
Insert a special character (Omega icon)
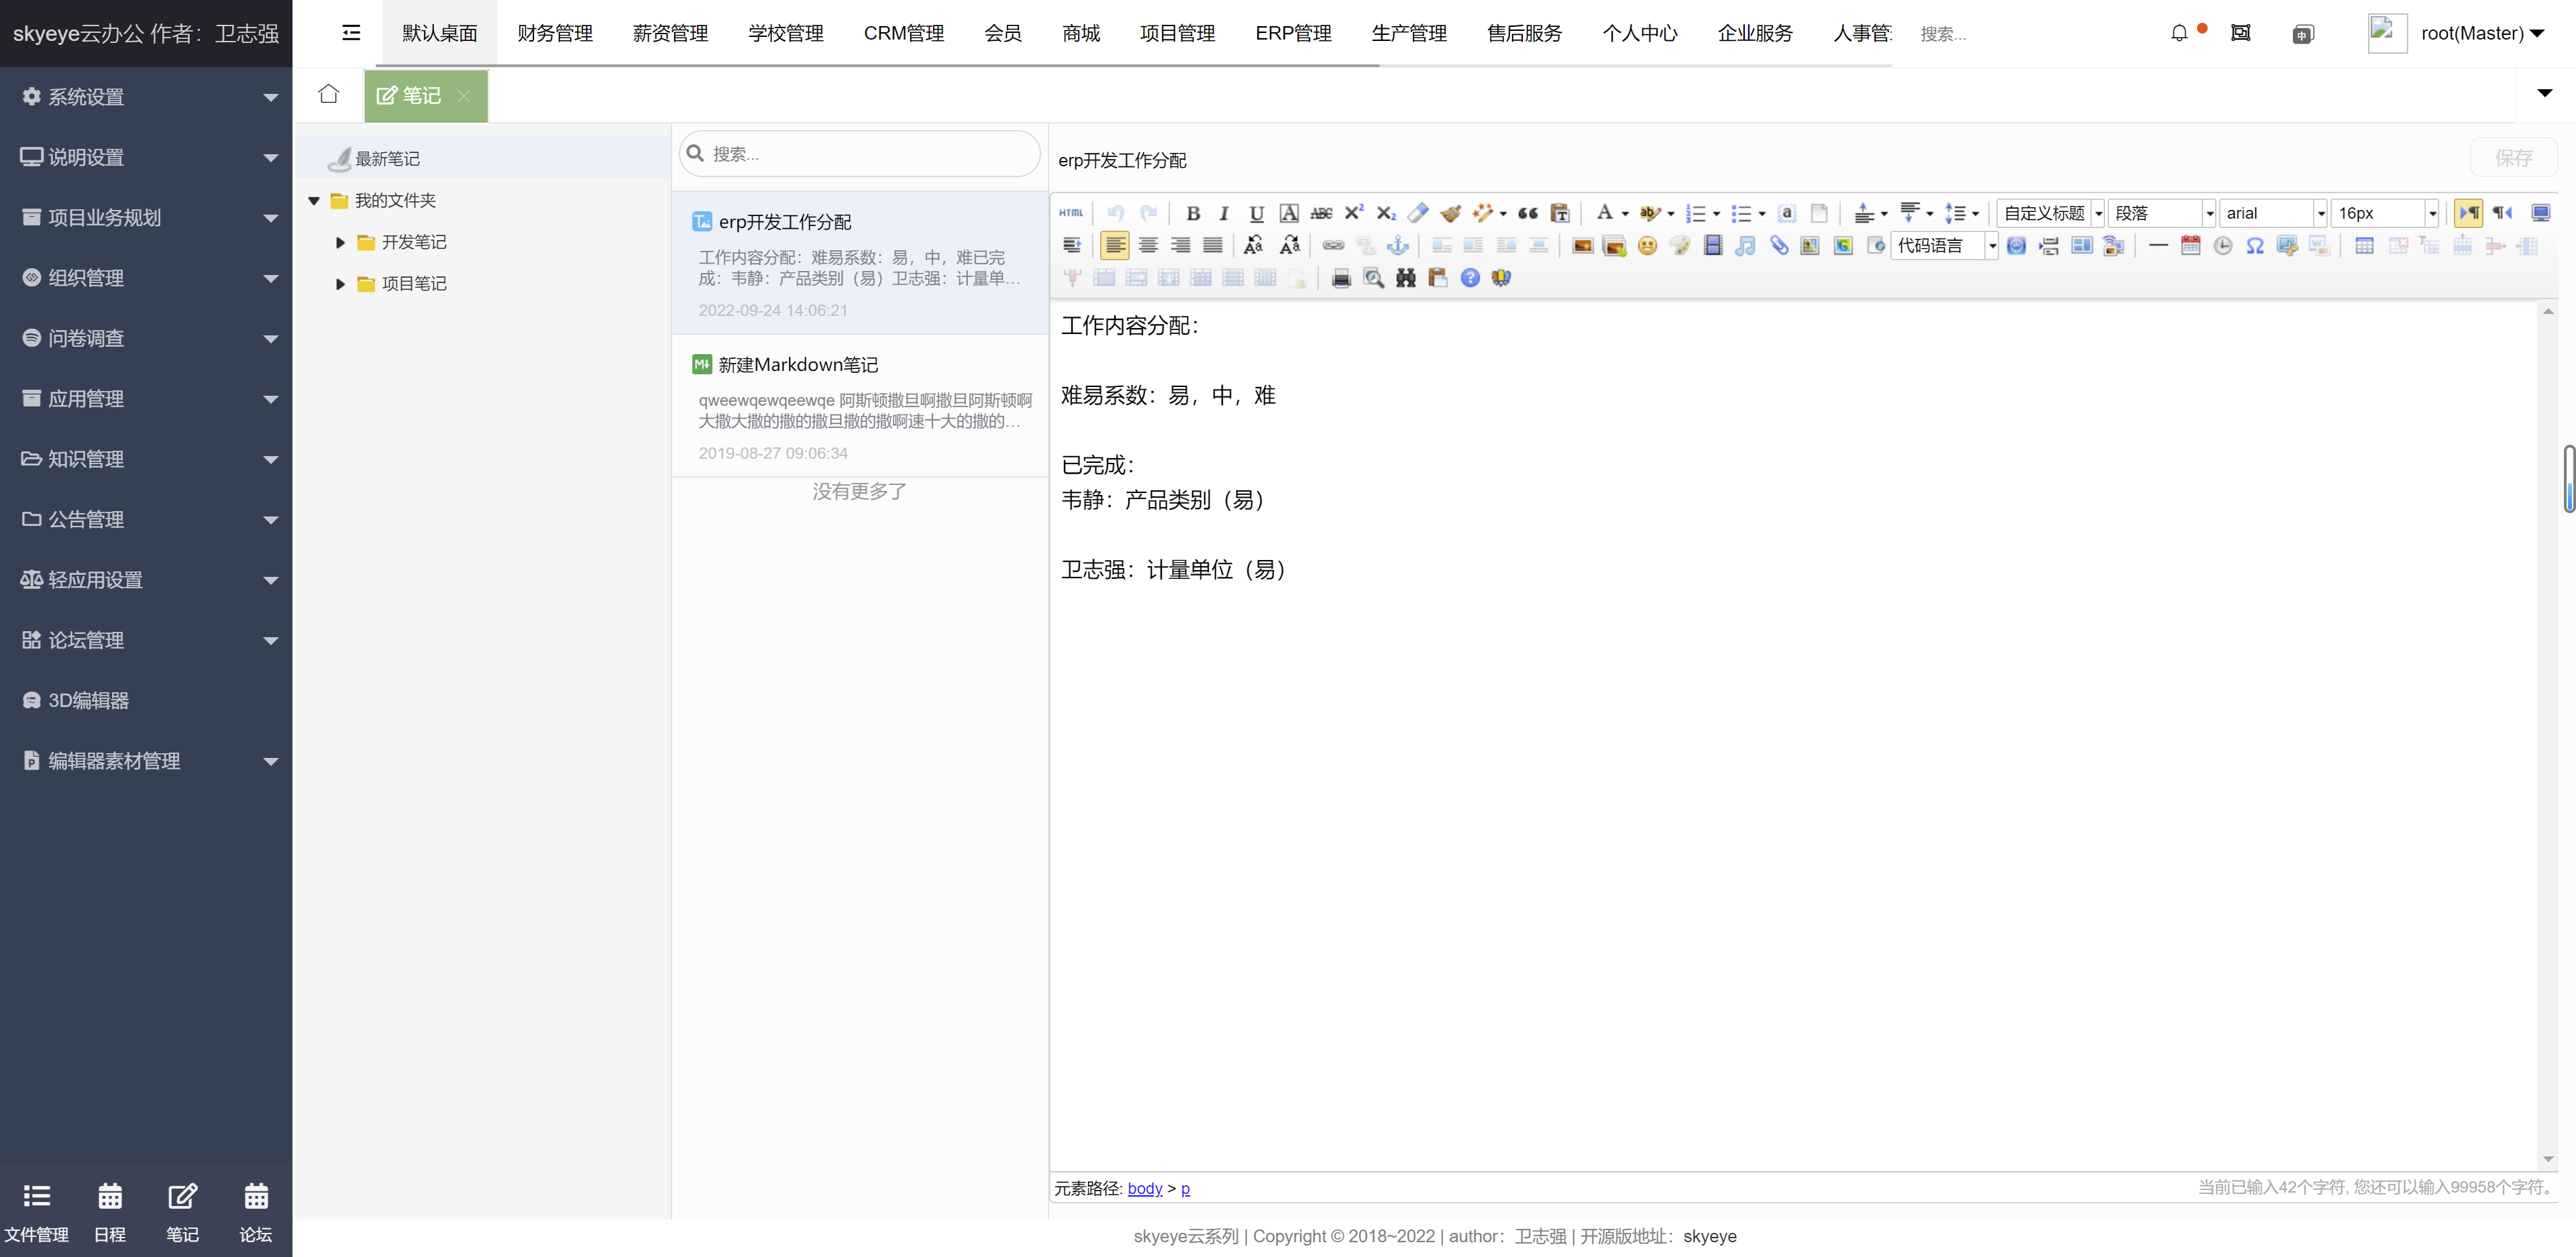click(2254, 246)
